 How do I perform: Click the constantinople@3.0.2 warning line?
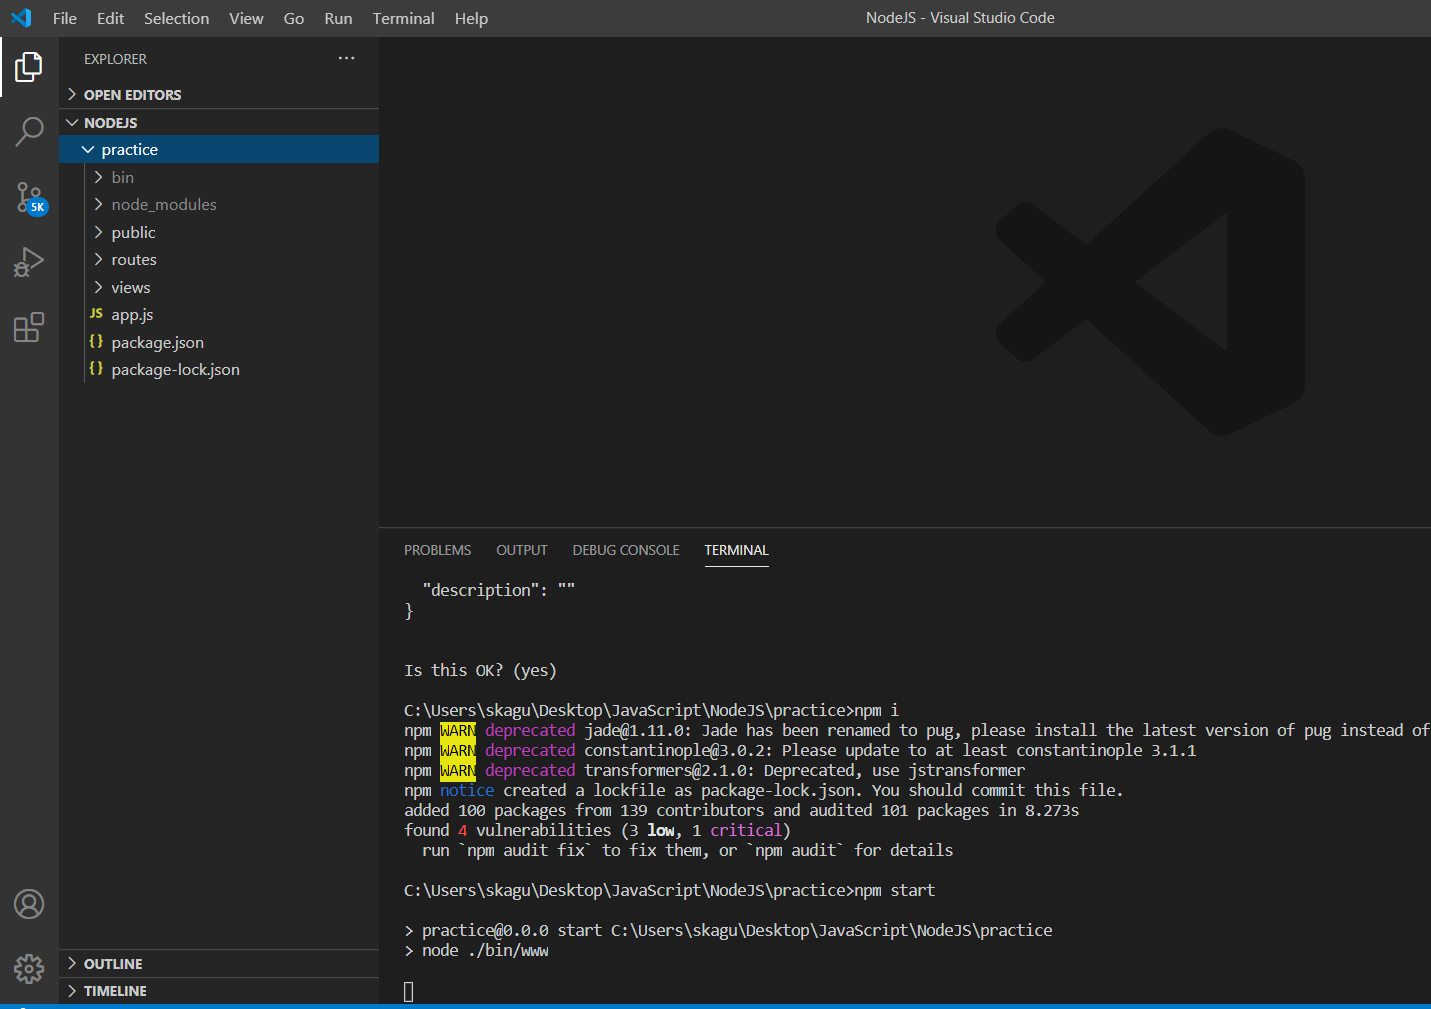coord(800,750)
